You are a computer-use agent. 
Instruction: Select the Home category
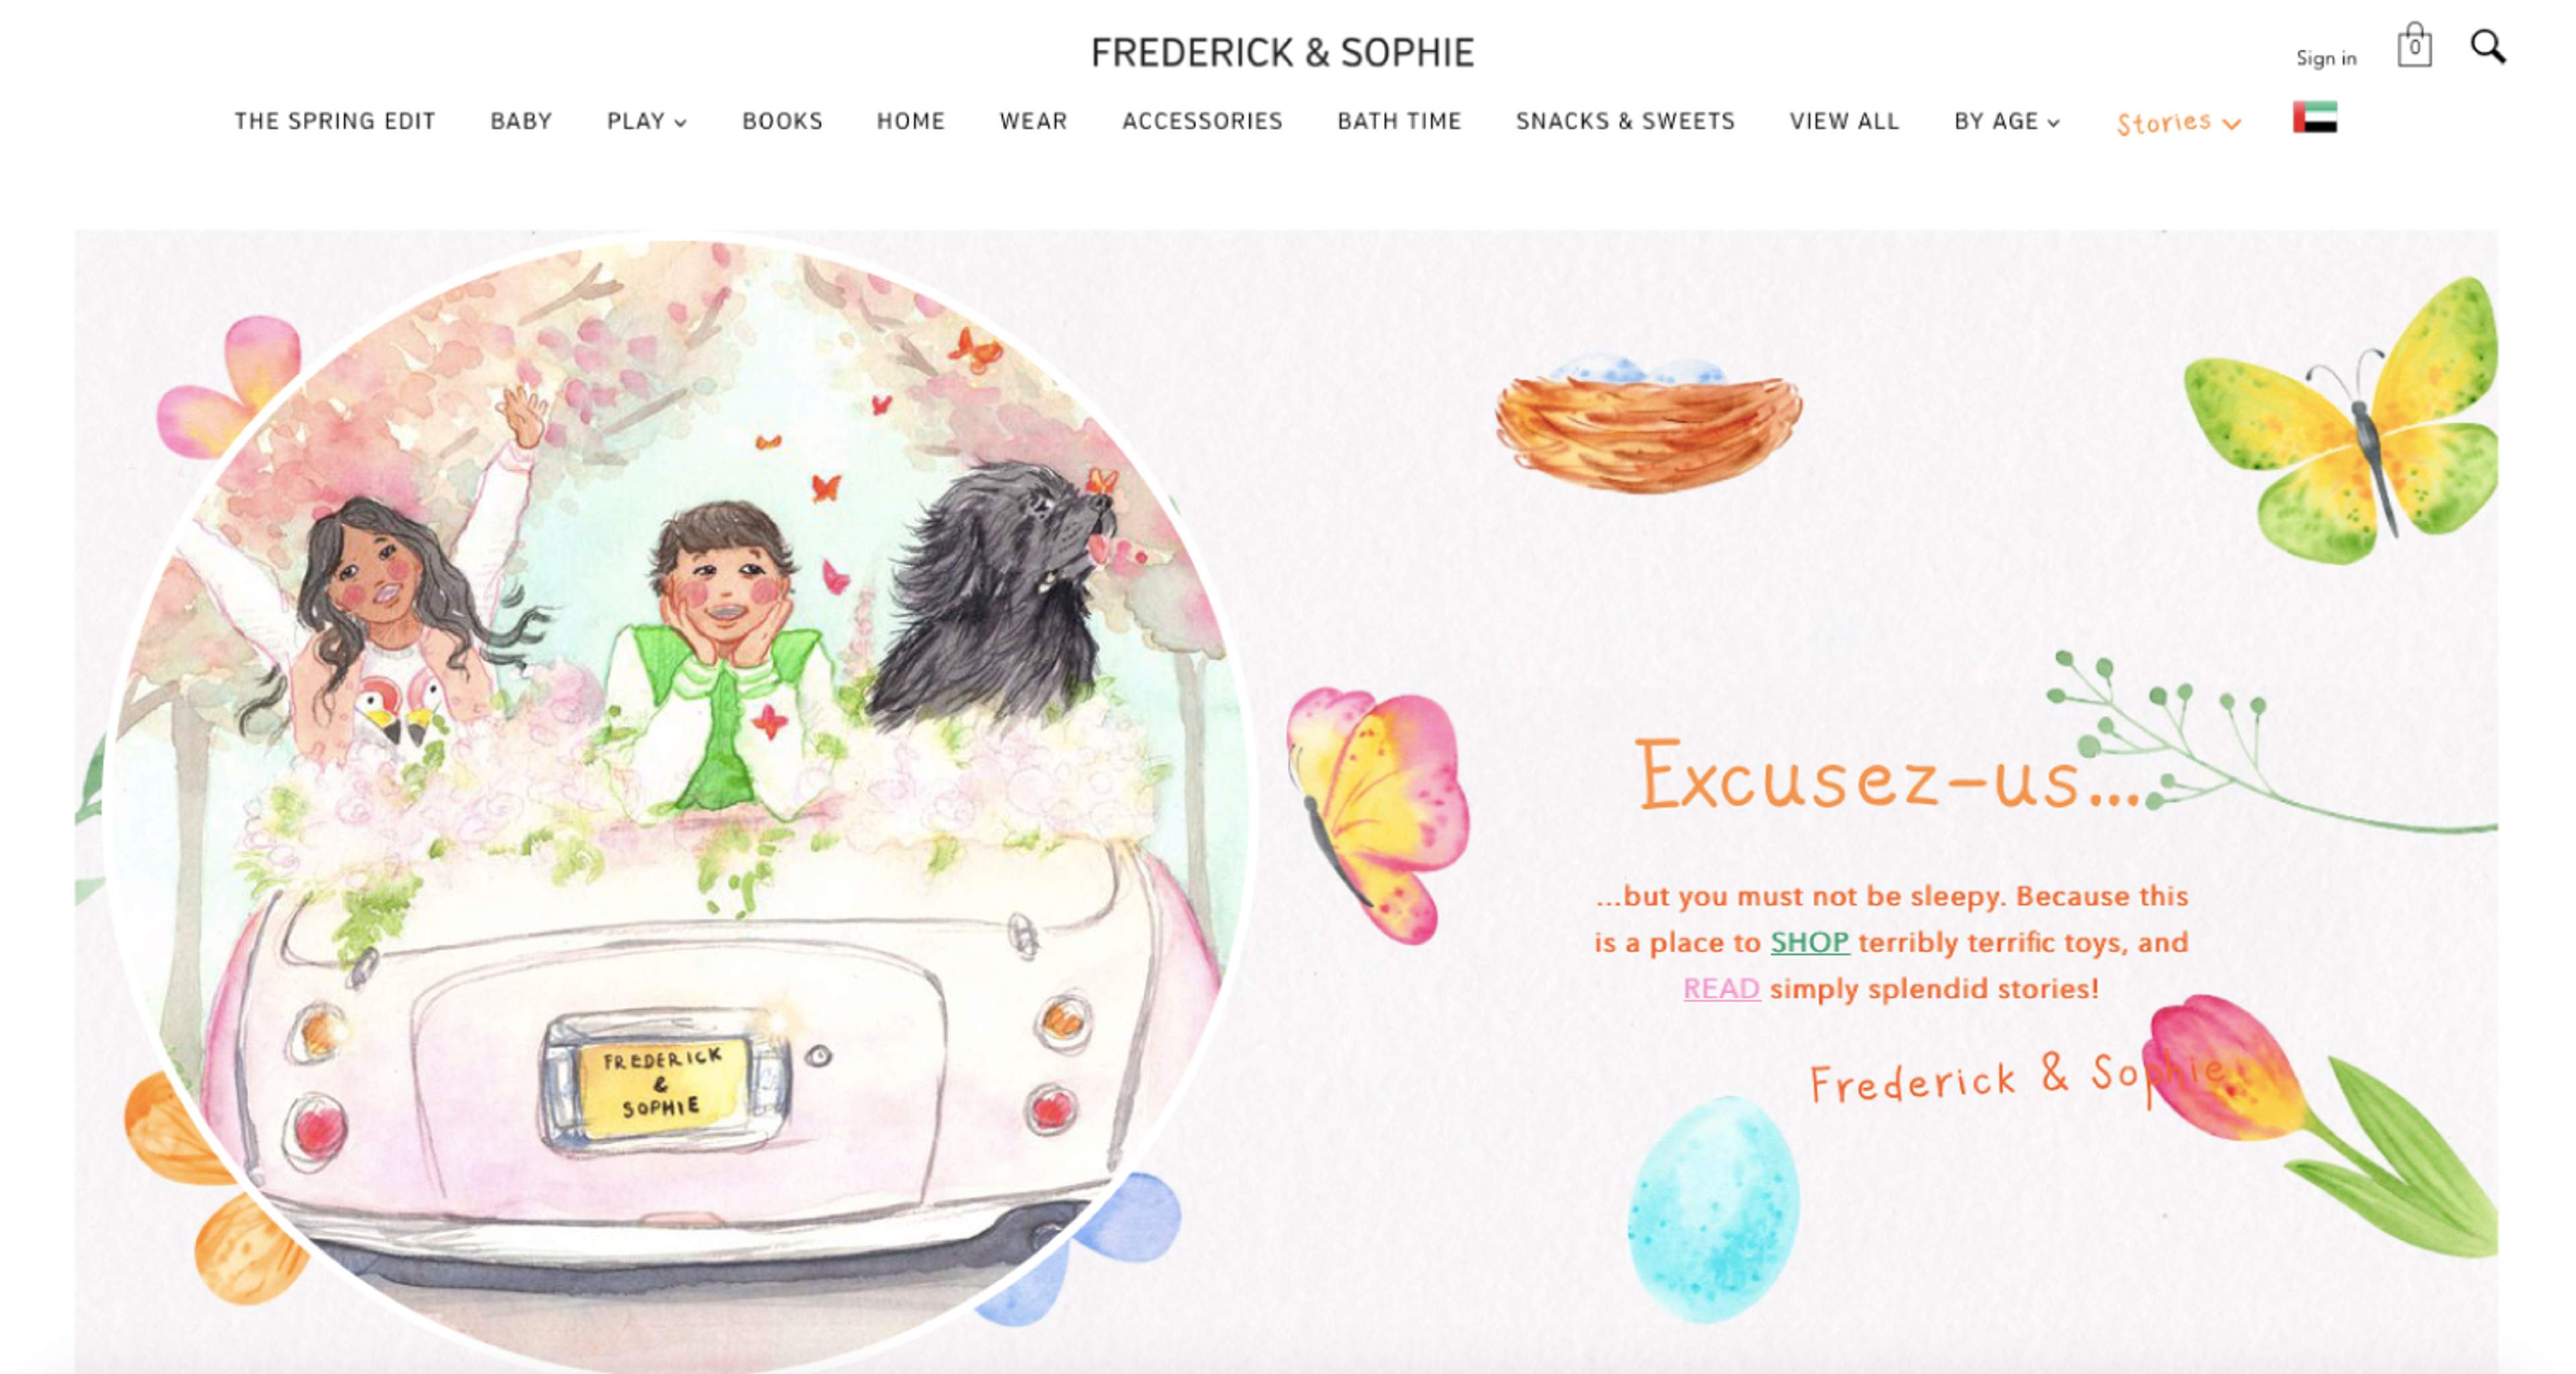click(x=910, y=121)
